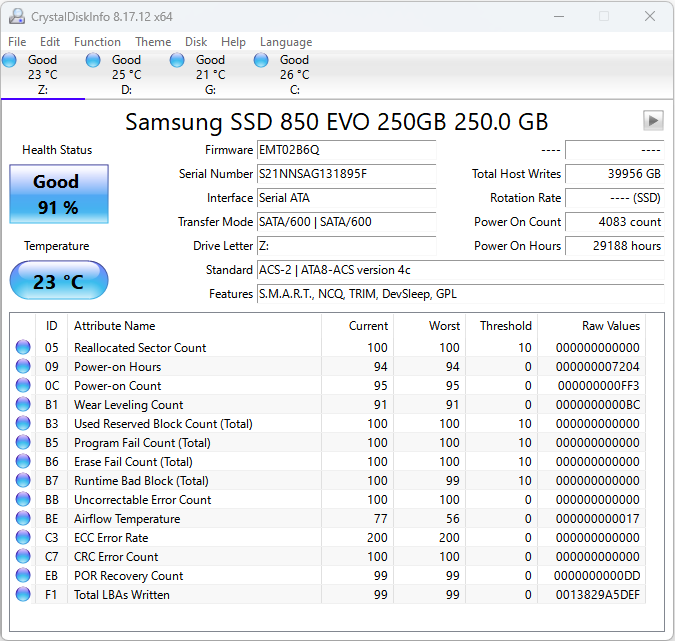Click the Firmware value field
Viewport: 675px width, 641px height.
pos(345,150)
